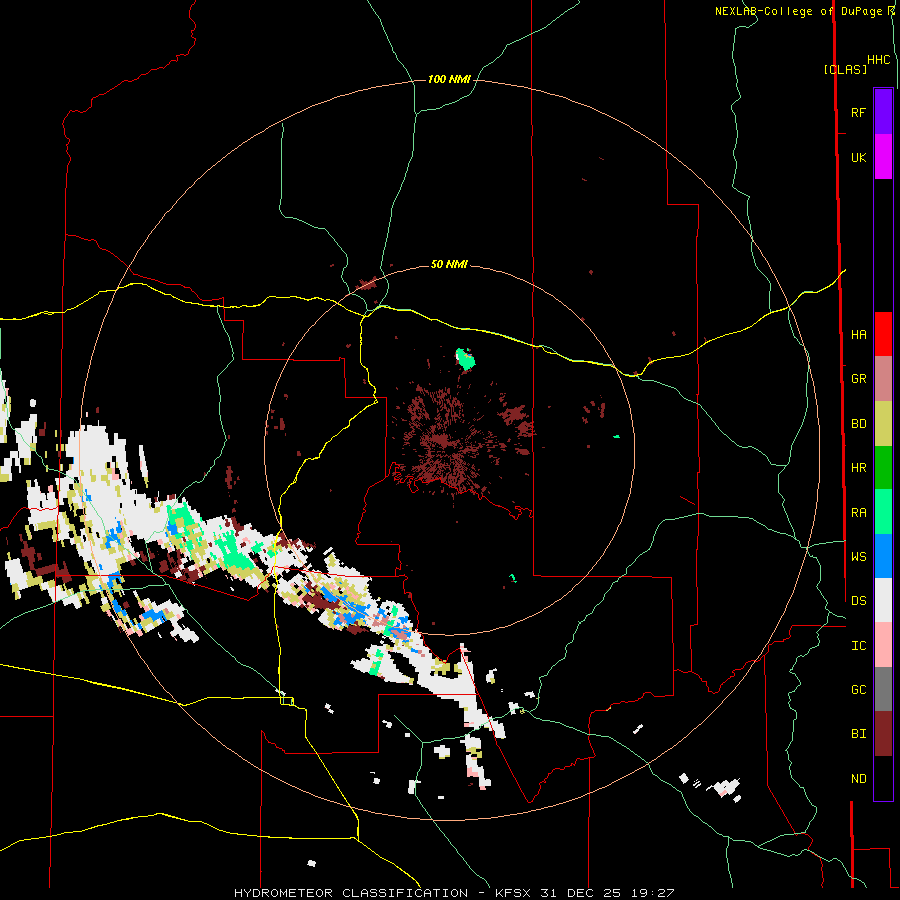Click the 50 NMI range ring label
The image size is (900, 900).
449,264
